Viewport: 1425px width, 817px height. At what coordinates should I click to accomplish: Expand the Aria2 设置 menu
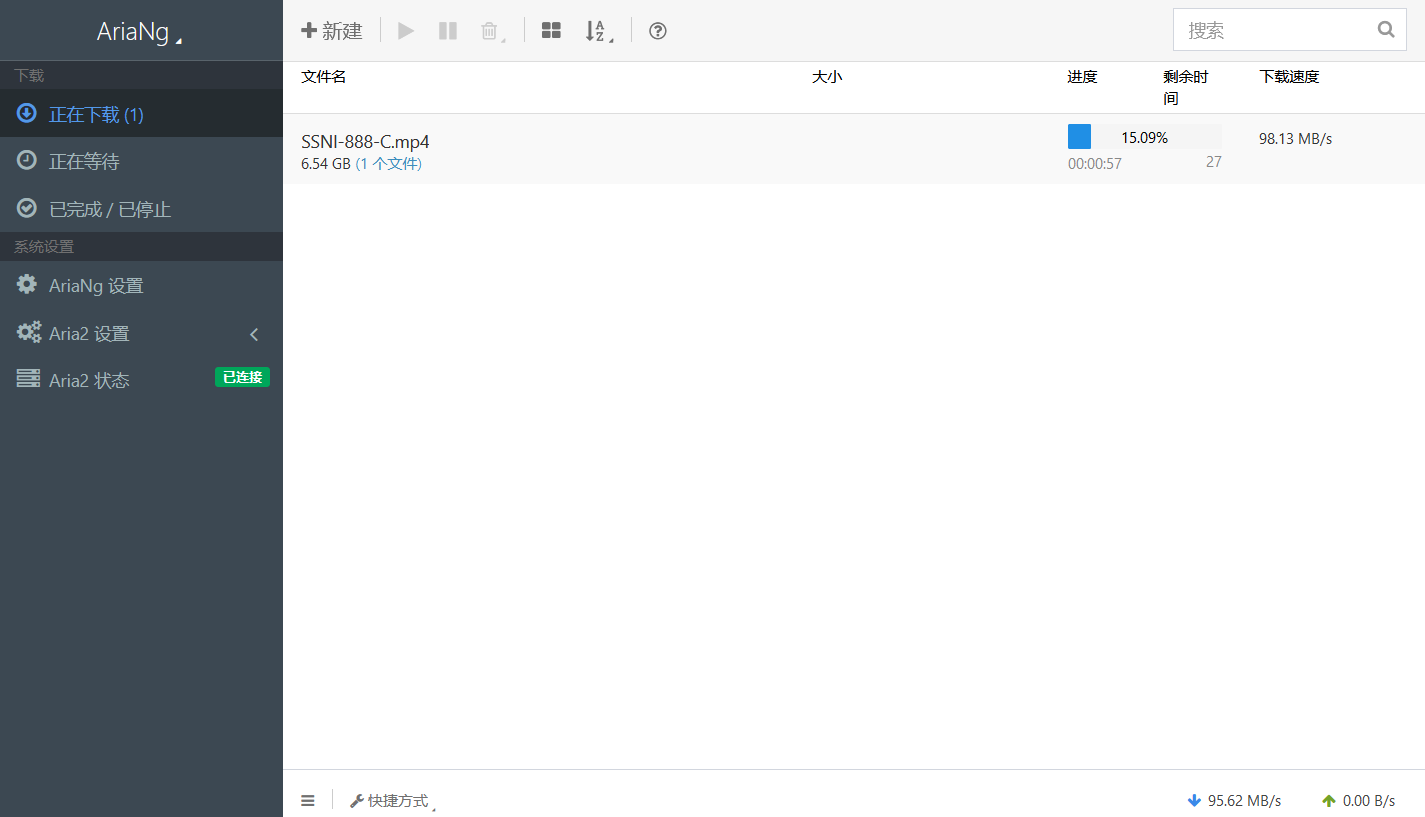tap(141, 334)
